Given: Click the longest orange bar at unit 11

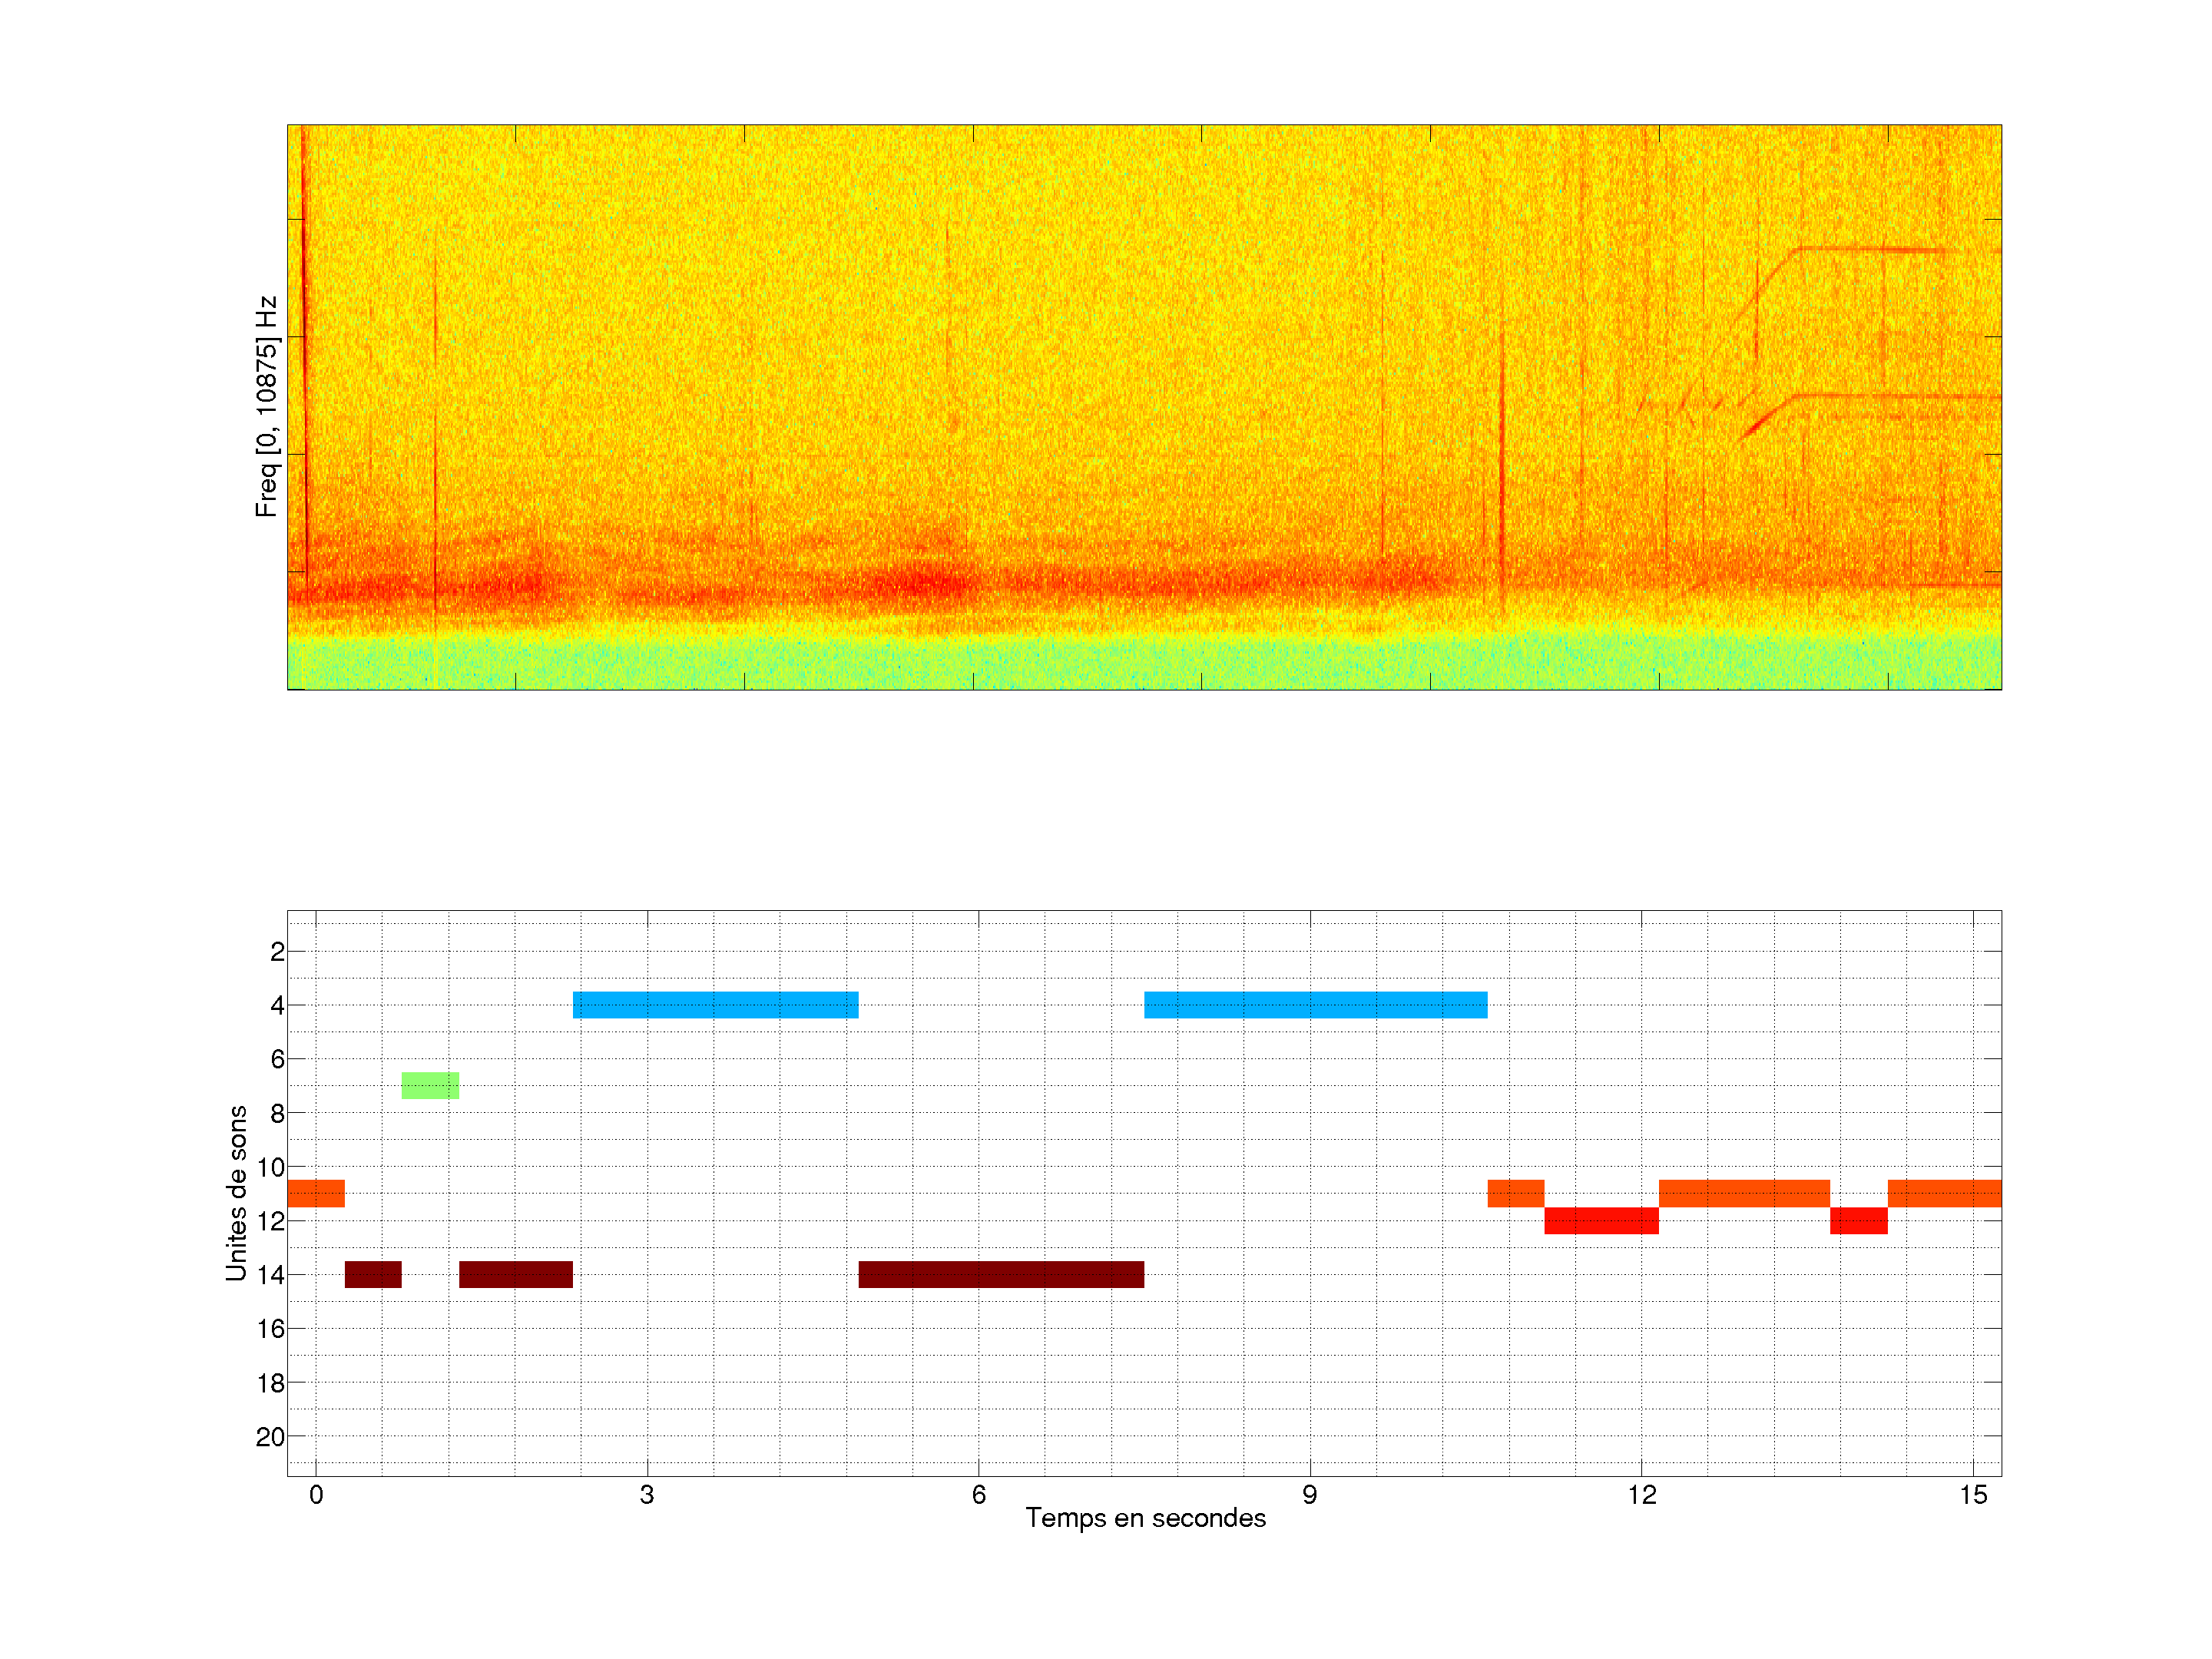Looking at the screenshot, I should point(1744,1193).
